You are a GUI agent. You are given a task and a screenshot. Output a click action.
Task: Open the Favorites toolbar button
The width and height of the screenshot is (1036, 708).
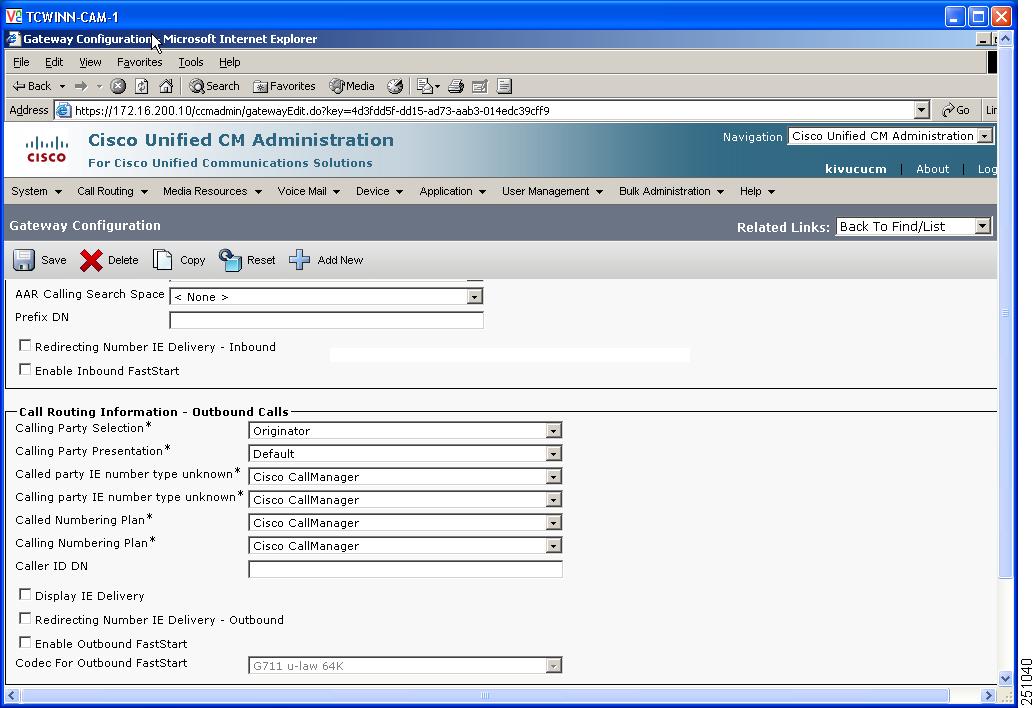pyautogui.click(x=284, y=86)
